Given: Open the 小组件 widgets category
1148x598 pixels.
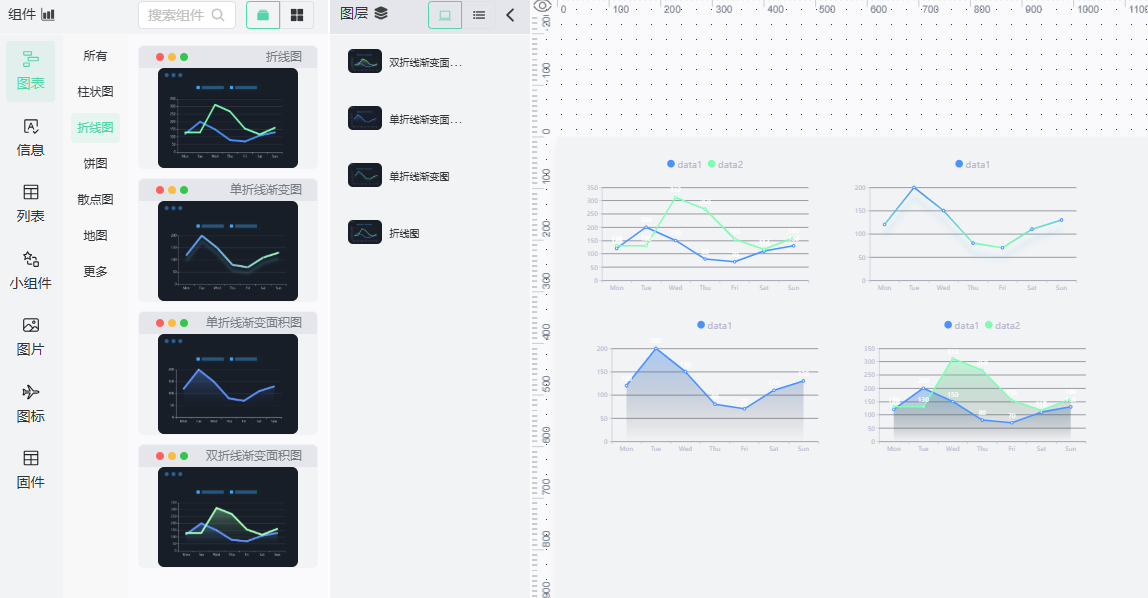Looking at the screenshot, I should (x=31, y=271).
